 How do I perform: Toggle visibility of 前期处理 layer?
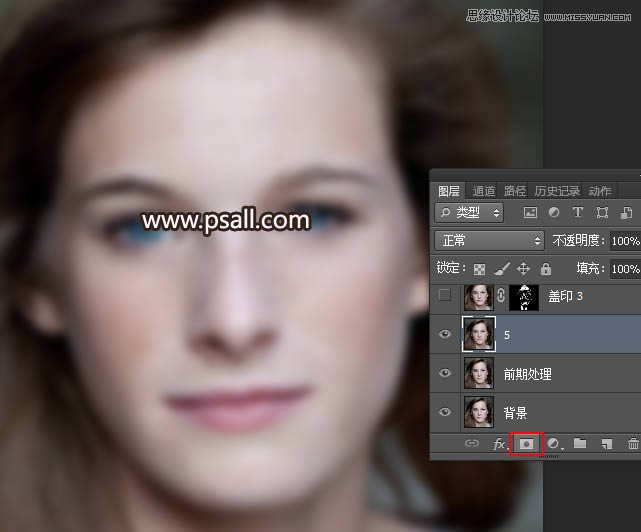(x=446, y=374)
